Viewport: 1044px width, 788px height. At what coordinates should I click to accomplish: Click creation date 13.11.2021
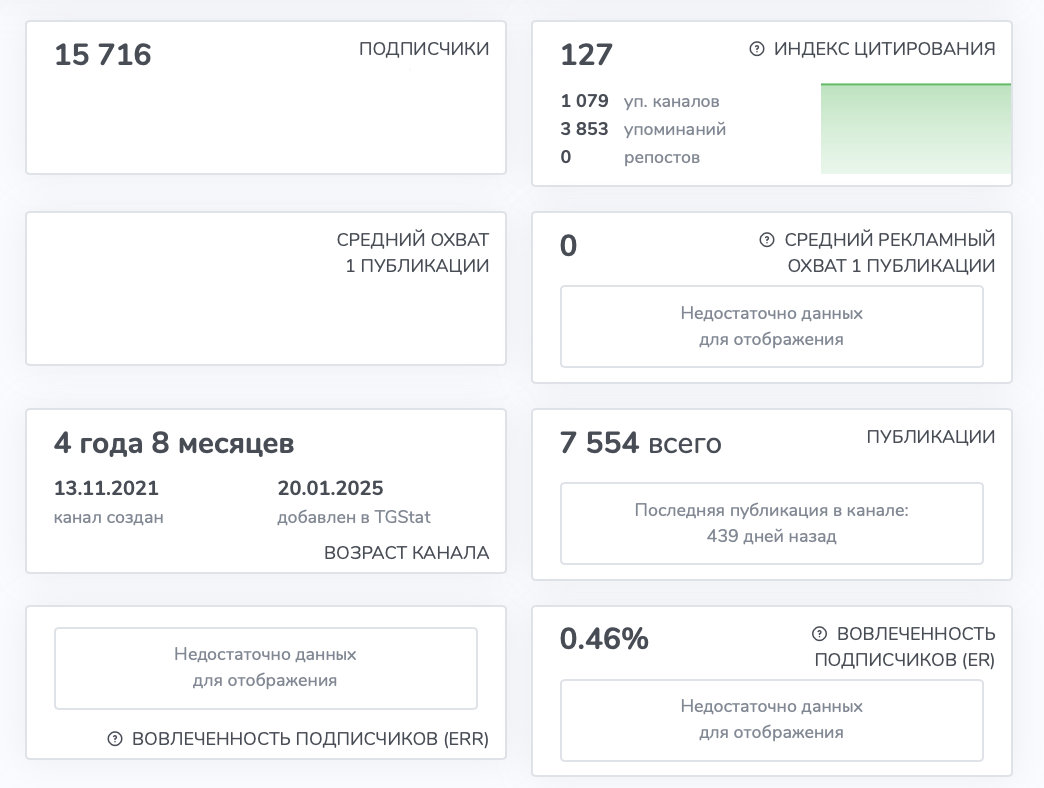(x=106, y=488)
